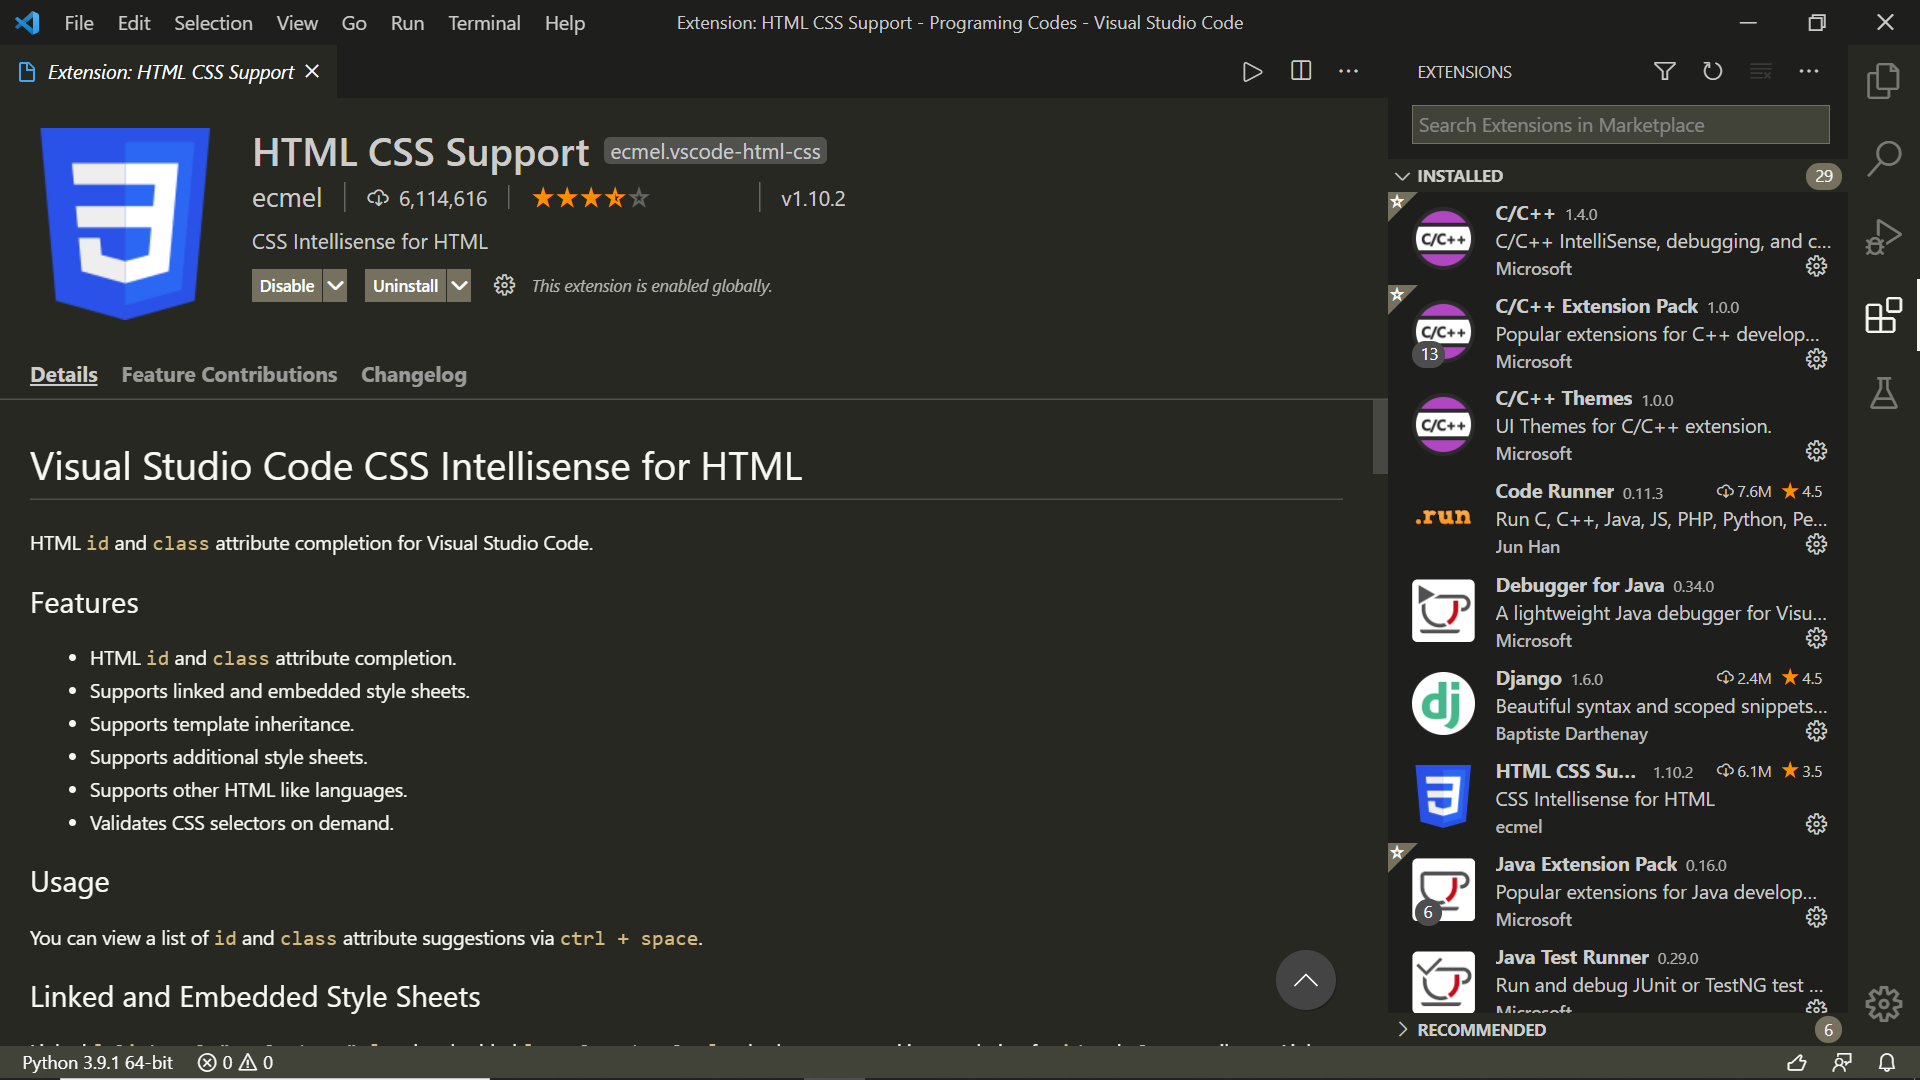Open gear menu for Java Extension Pack
Viewport: 1920px width, 1080px height.
pos(1816,917)
